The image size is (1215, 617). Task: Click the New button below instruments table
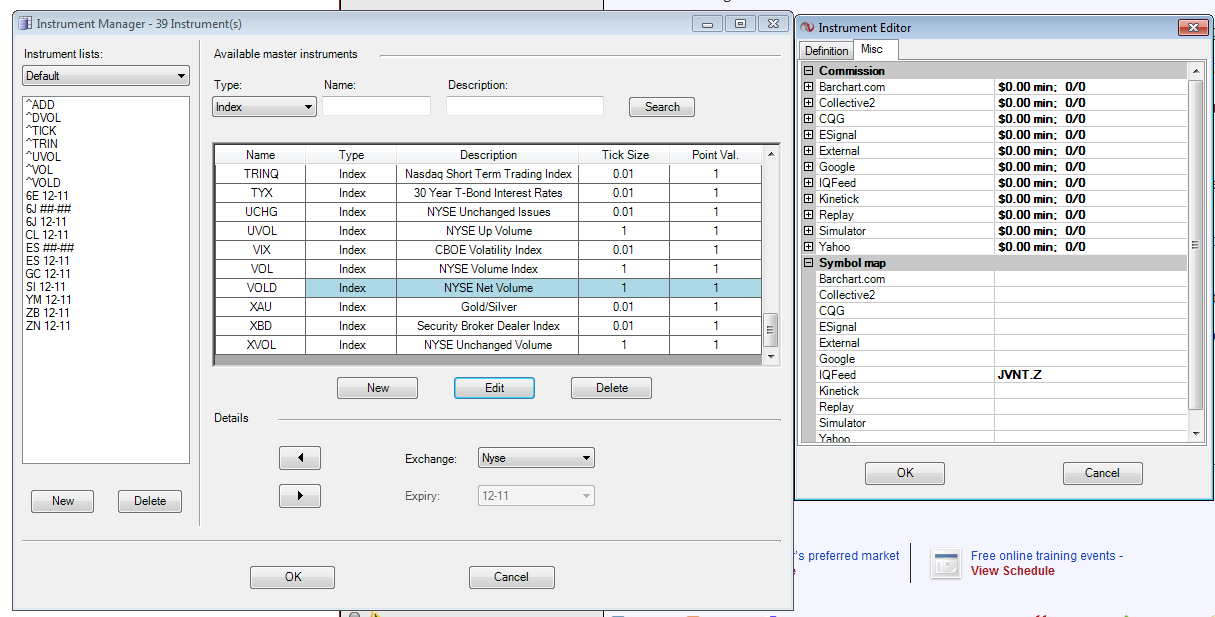click(378, 388)
